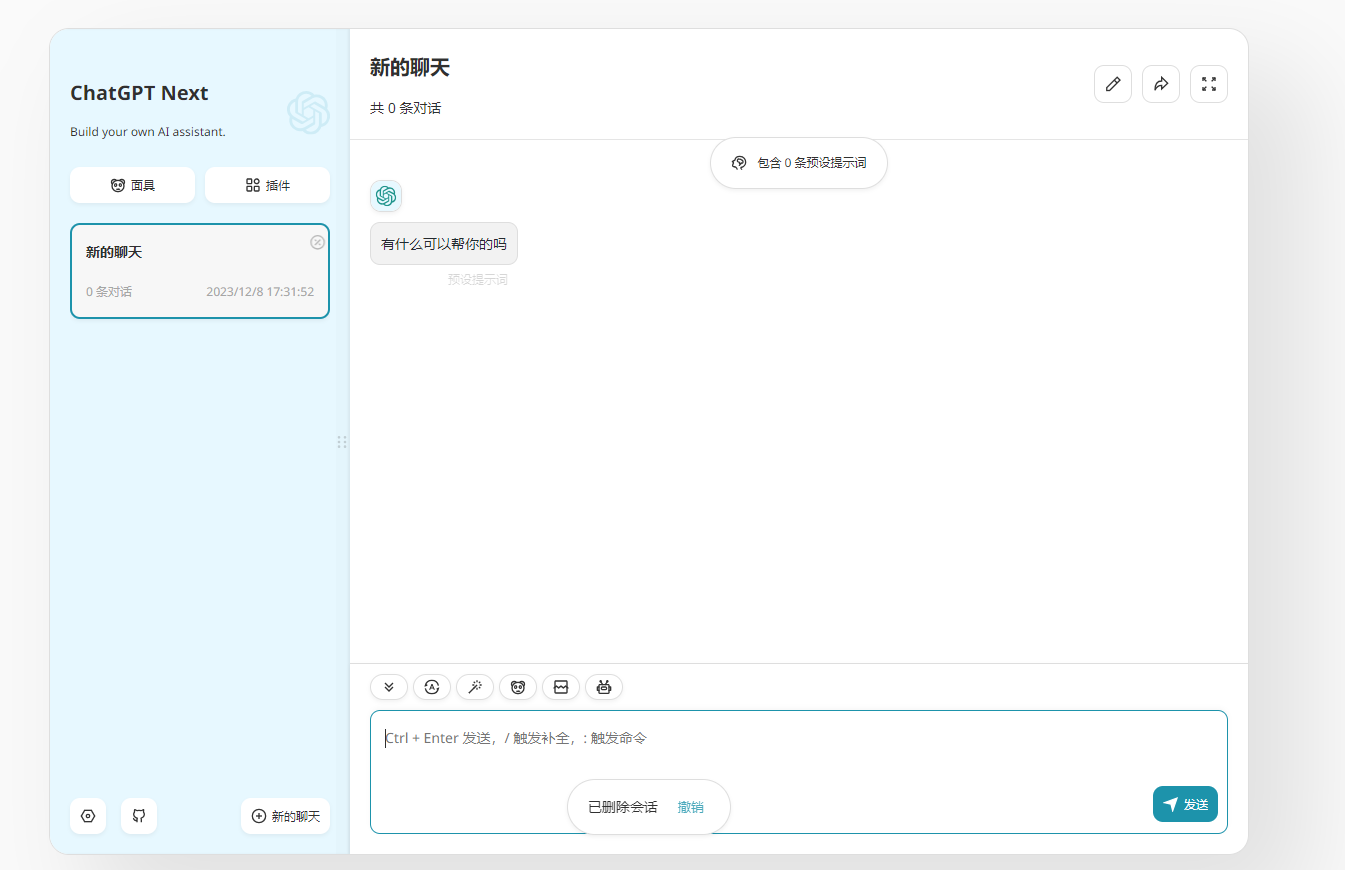Open the masks panda icon in chat toolbar

pos(518,687)
